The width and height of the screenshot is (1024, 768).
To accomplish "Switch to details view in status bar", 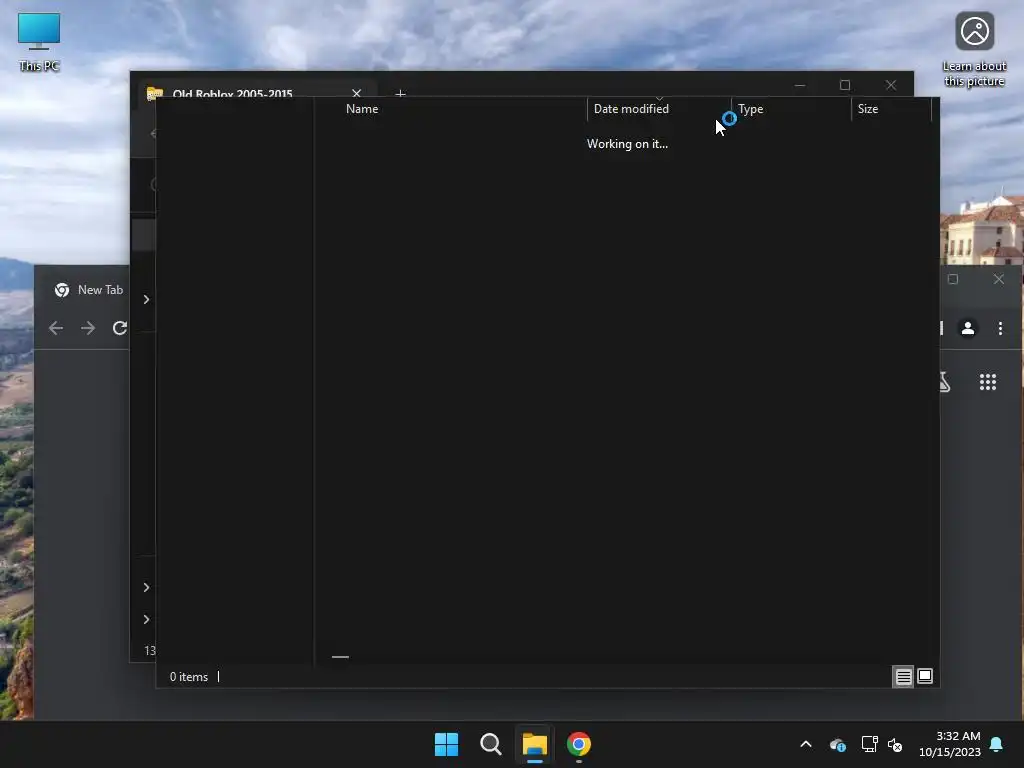I will tap(903, 677).
